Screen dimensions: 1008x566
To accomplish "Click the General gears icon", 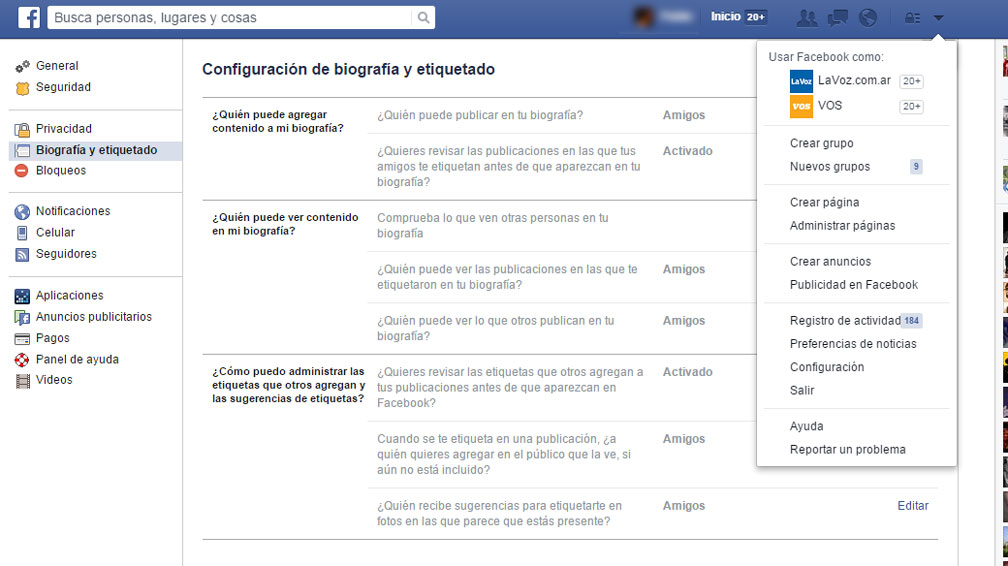I will tap(22, 66).
